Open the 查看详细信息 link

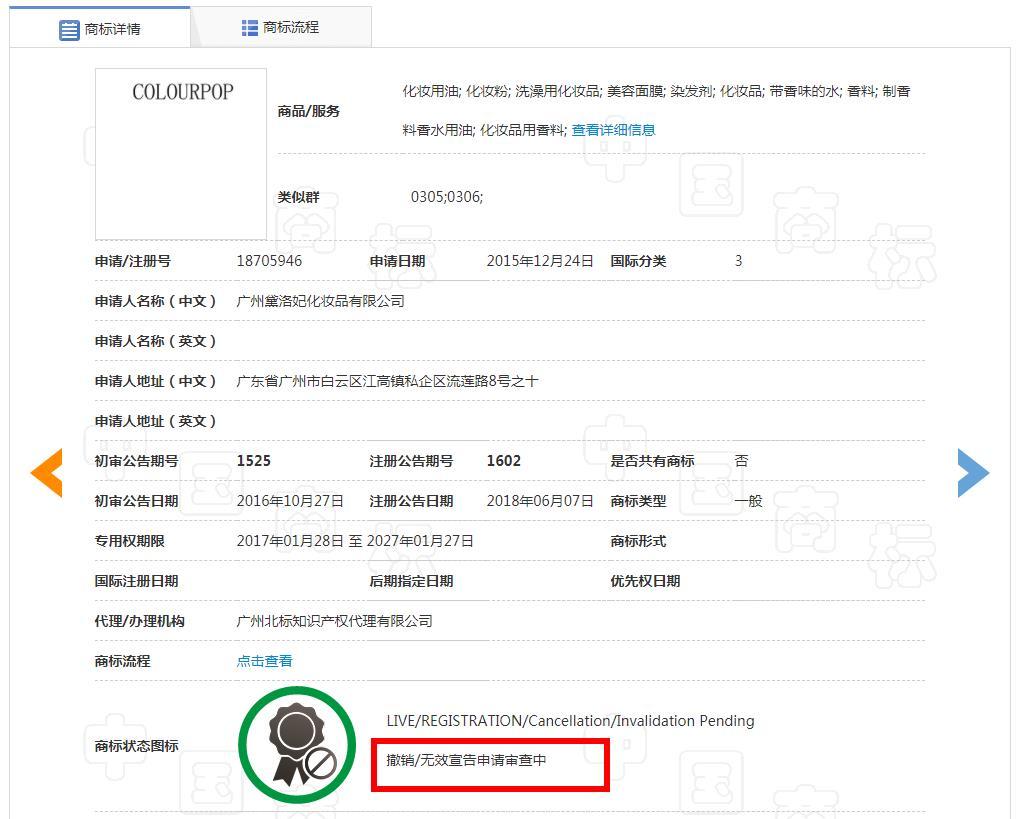tap(613, 130)
